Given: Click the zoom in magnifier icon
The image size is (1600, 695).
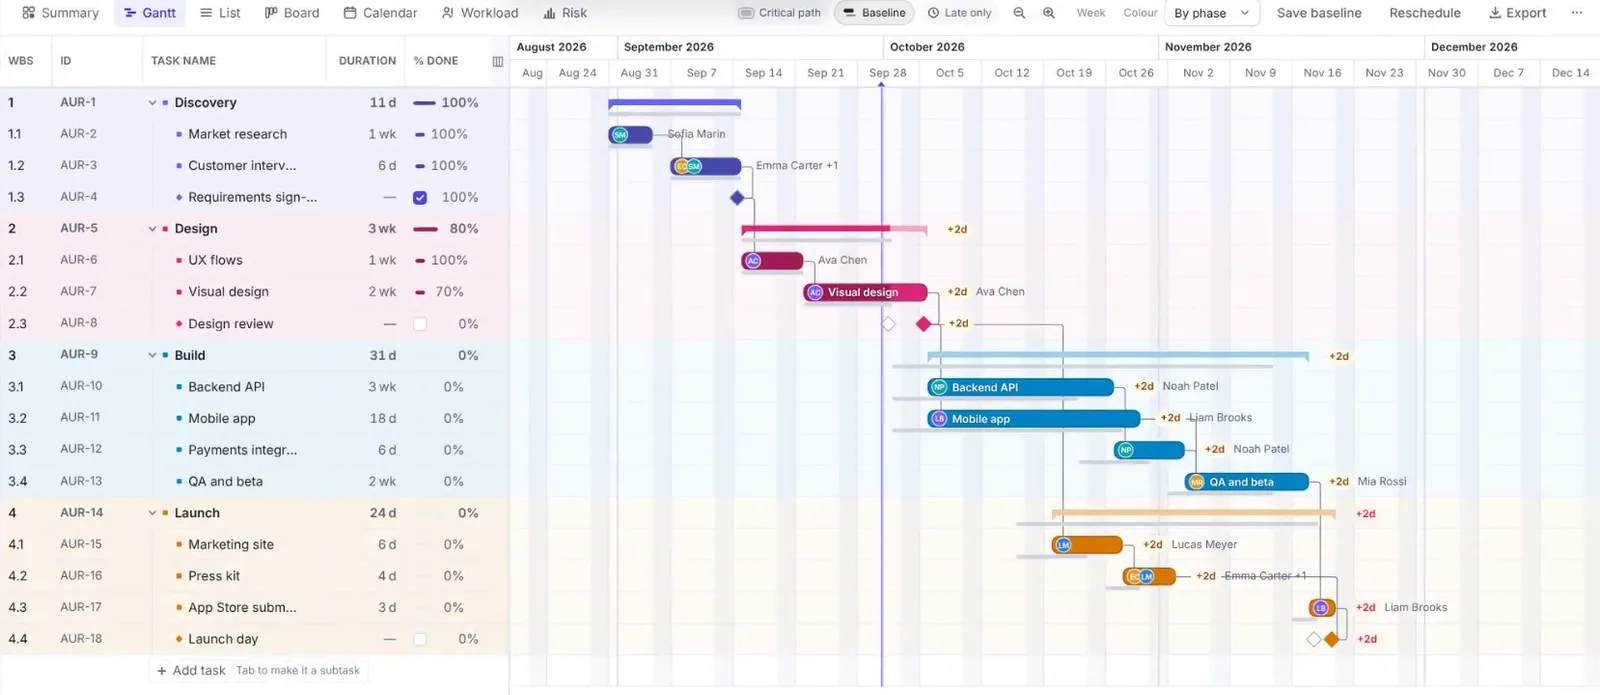Looking at the screenshot, I should coord(1049,13).
